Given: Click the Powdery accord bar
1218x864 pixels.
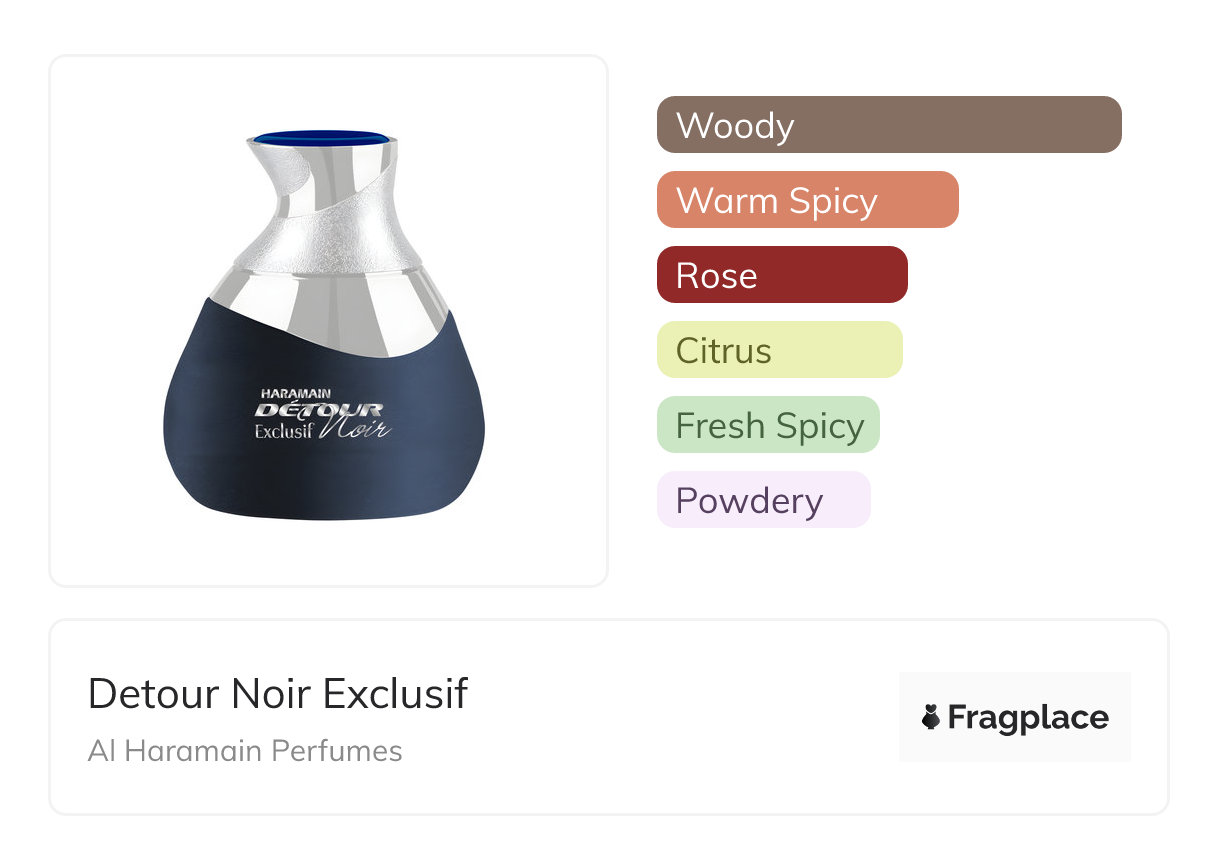Looking at the screenshot, I should 763,500.
